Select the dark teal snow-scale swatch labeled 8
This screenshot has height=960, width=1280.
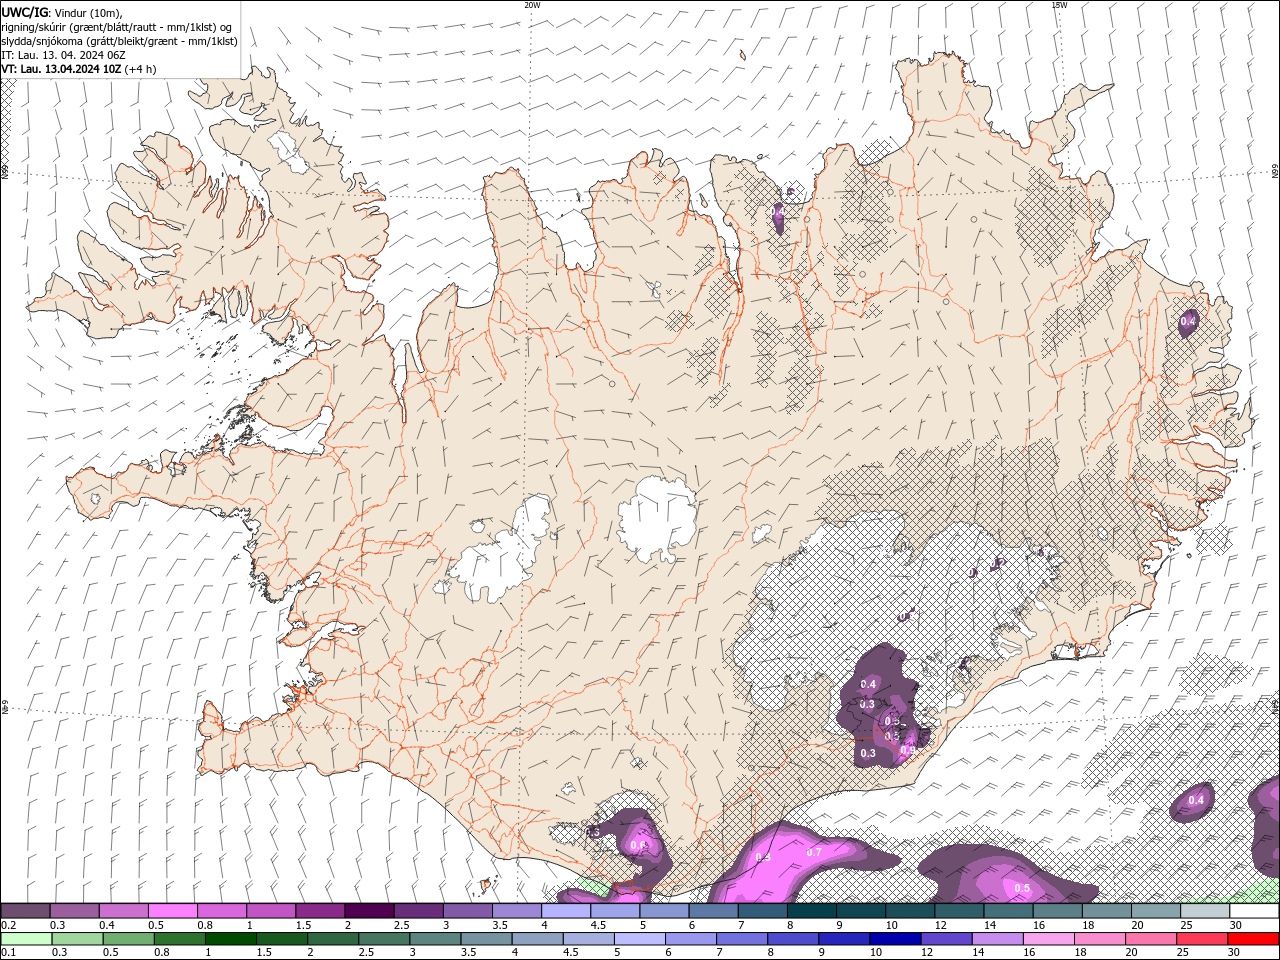coord(811,911)
